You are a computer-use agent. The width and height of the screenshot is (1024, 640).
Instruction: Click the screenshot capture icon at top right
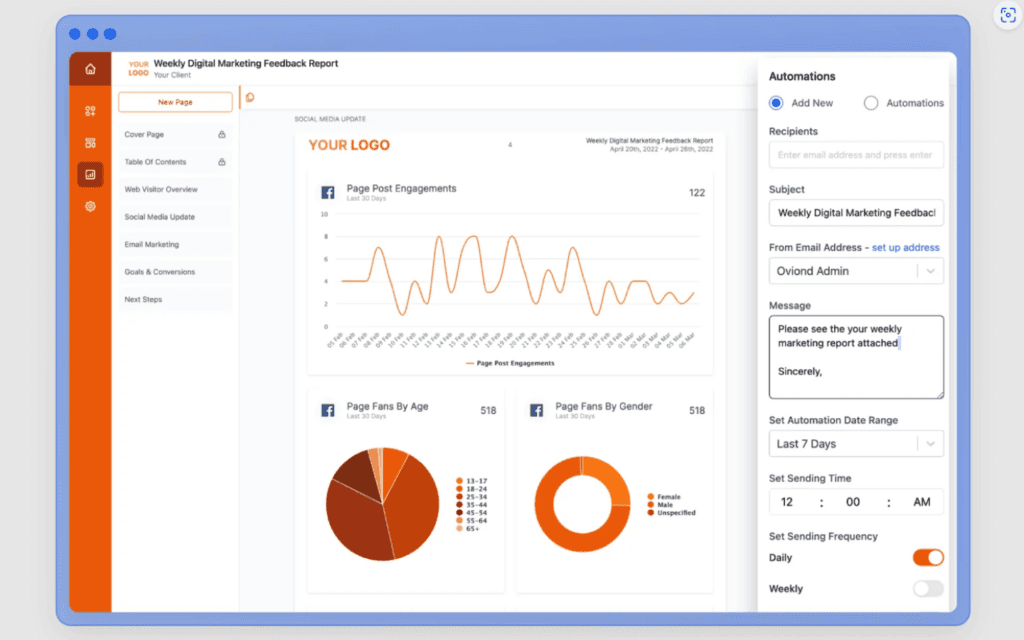point(1008,14)
